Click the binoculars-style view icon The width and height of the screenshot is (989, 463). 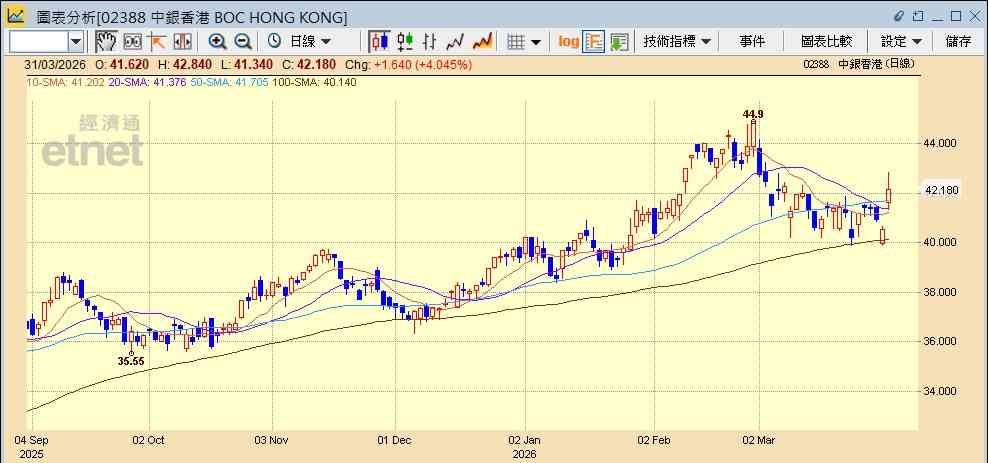pyautogui.click(x=132, y=42)
